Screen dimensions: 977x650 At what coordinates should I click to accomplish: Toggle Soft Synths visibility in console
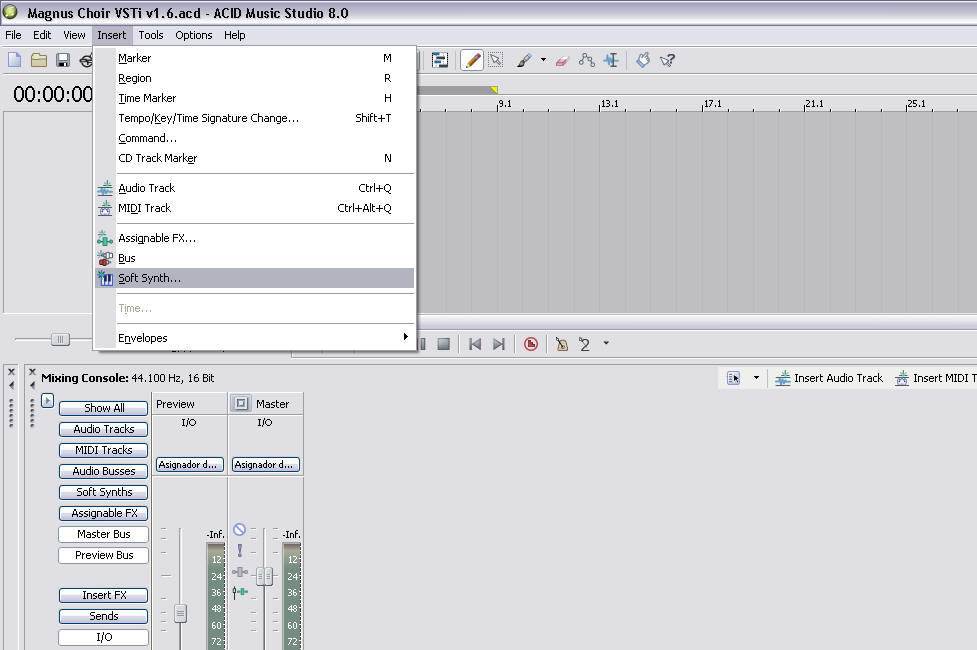[103, 492]
